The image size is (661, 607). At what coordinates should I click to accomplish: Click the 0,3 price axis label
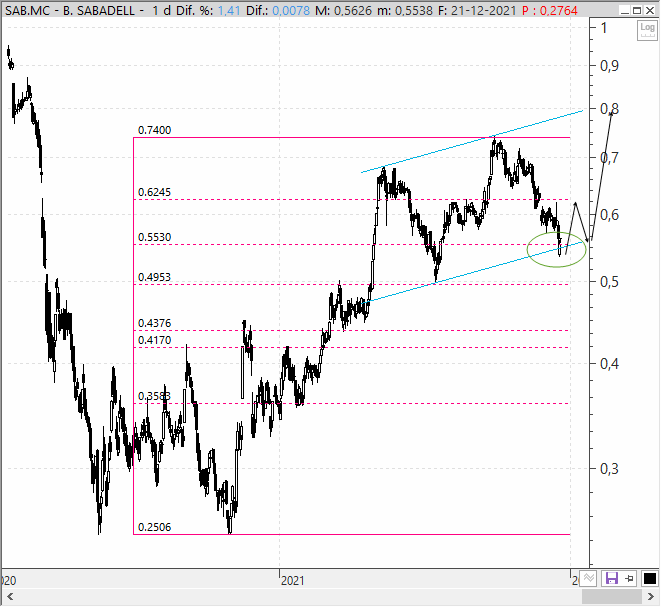(610, 468)
